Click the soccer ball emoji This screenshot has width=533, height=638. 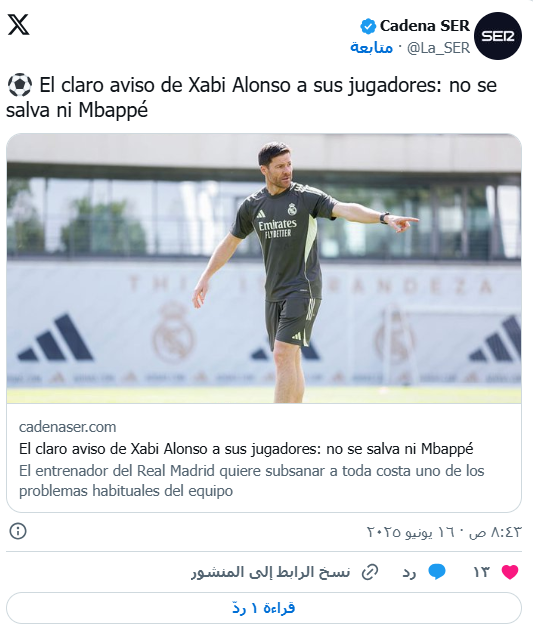(x=20, y=85)
